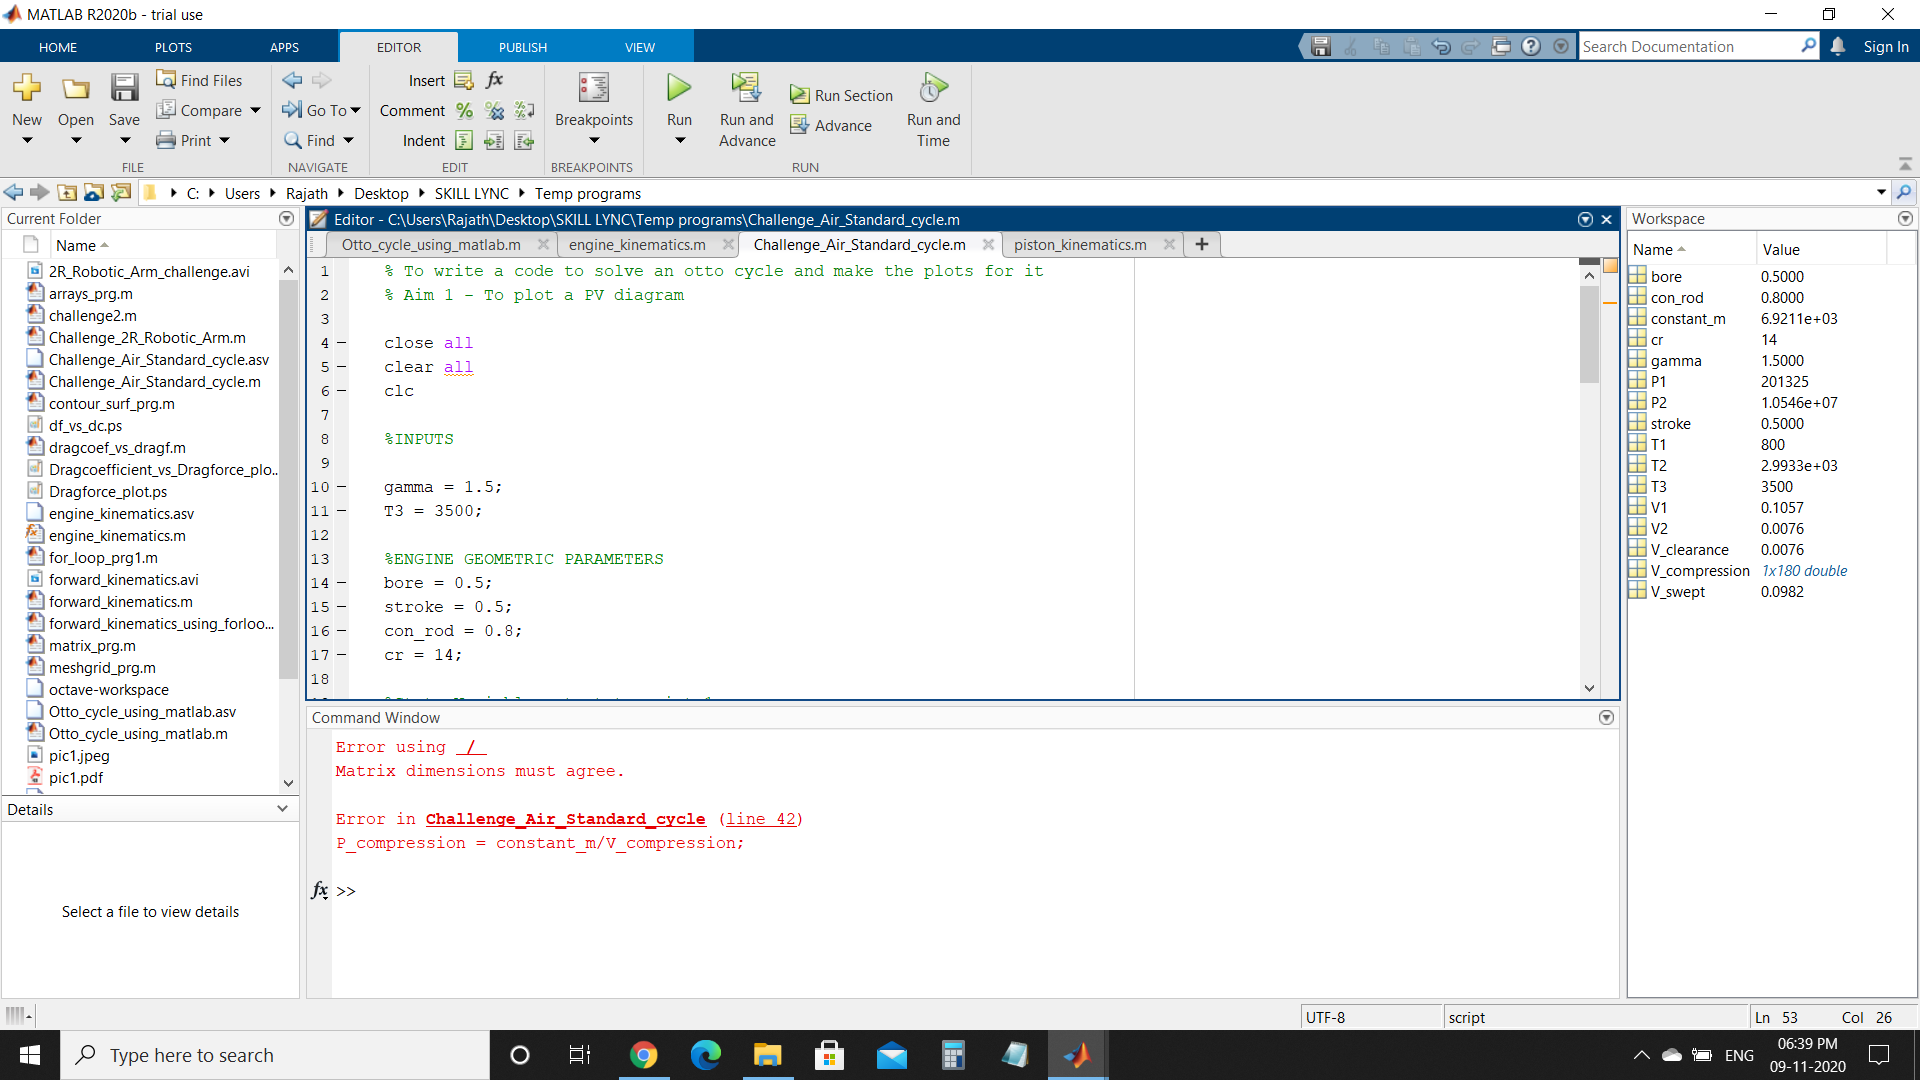Viewport: 1920px width, 1080px height.
Task: Click the line 42 error link
Action: coord(760,819)
